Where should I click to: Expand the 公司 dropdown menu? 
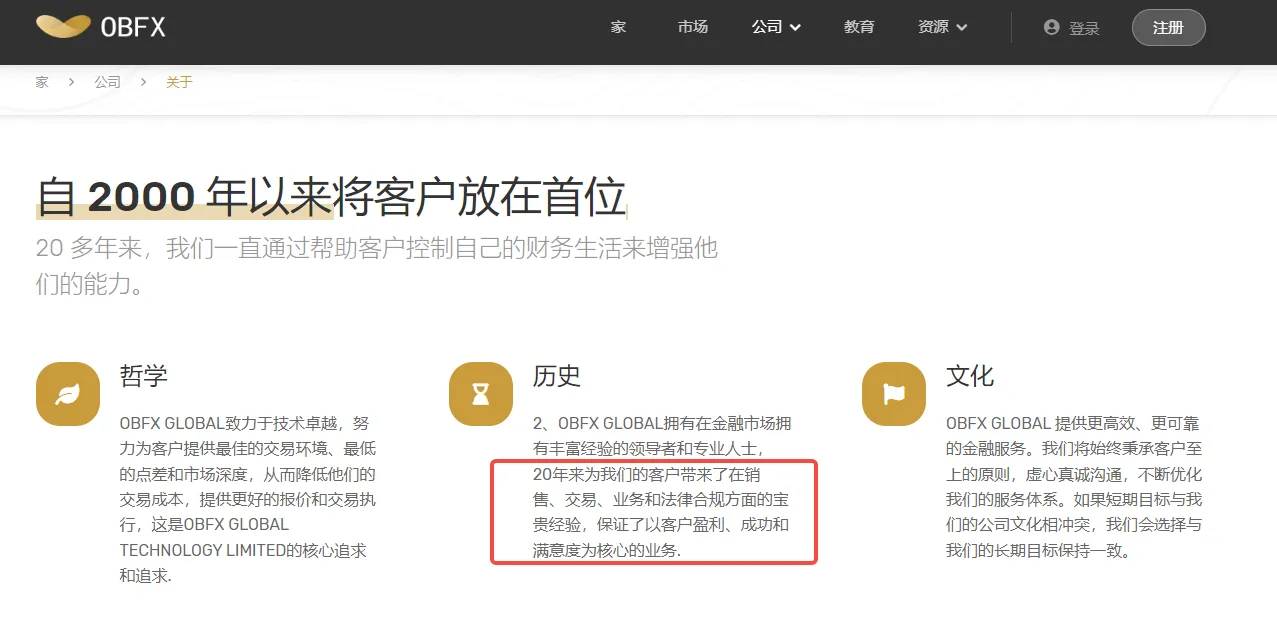tap(776, 27)
